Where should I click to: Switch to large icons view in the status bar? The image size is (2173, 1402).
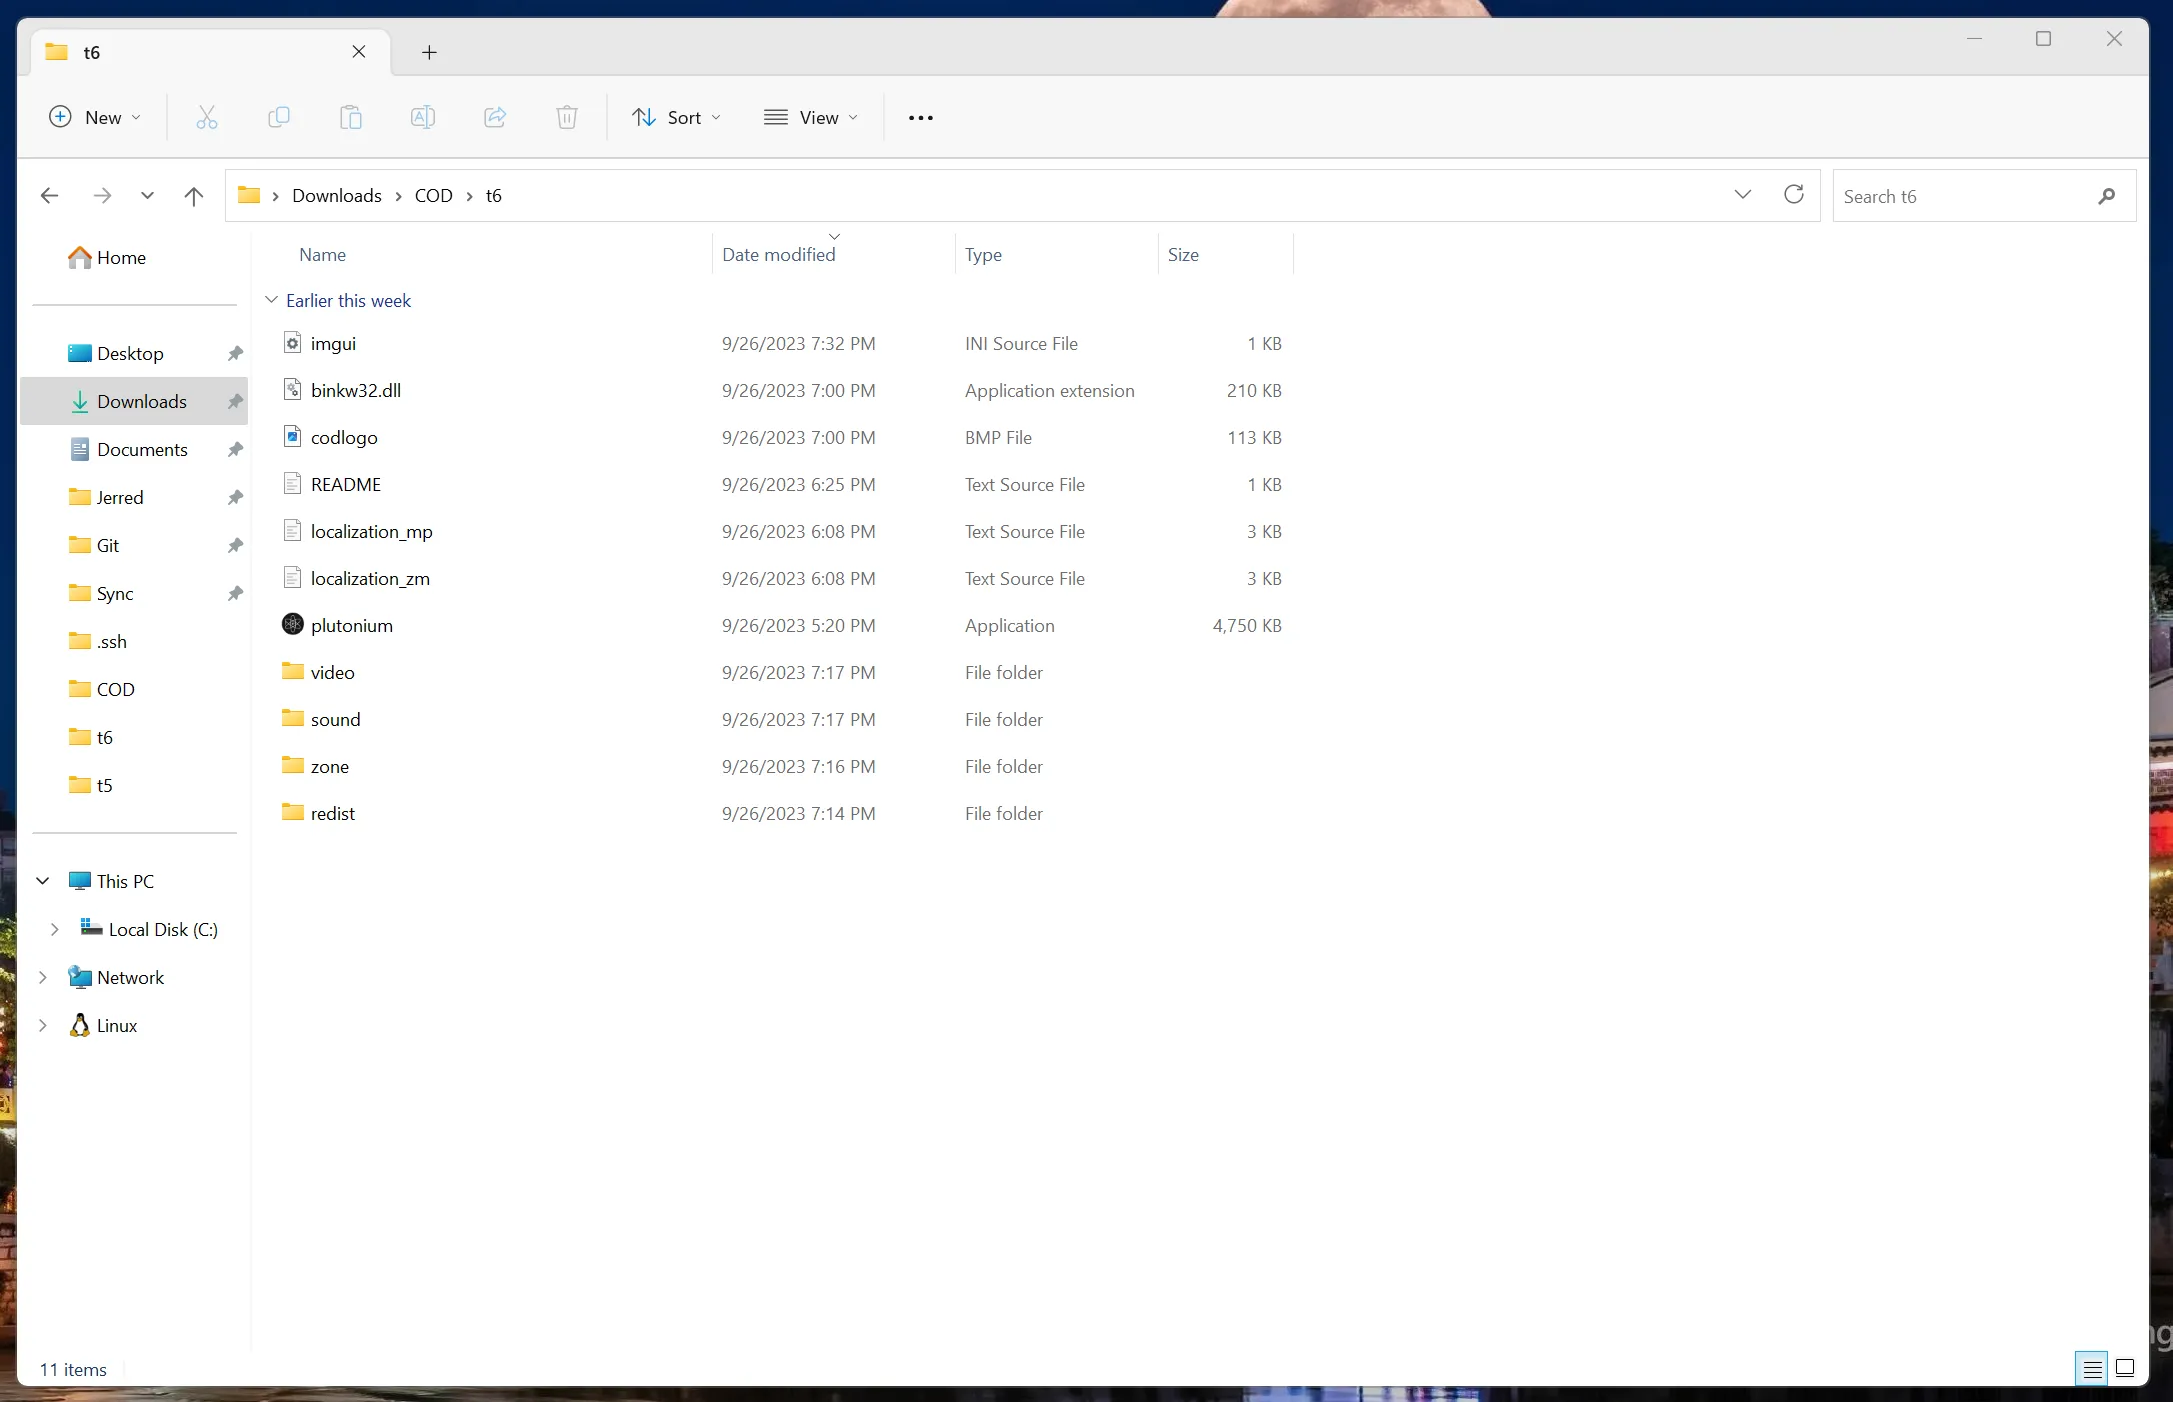pyautogui.click(x=2124, y=1368)
